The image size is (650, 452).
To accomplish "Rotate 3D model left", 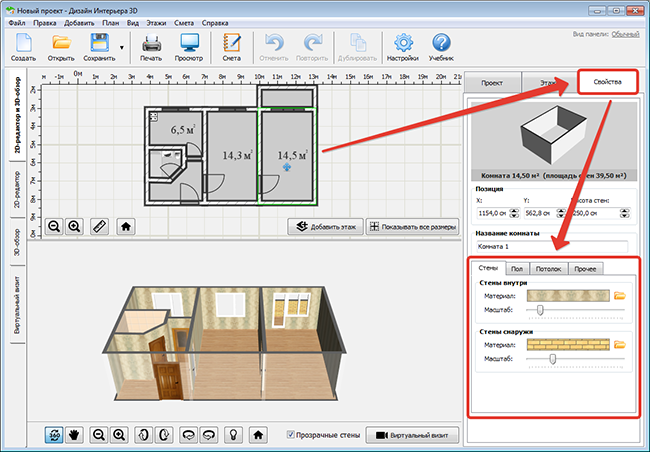I will 143,435.
